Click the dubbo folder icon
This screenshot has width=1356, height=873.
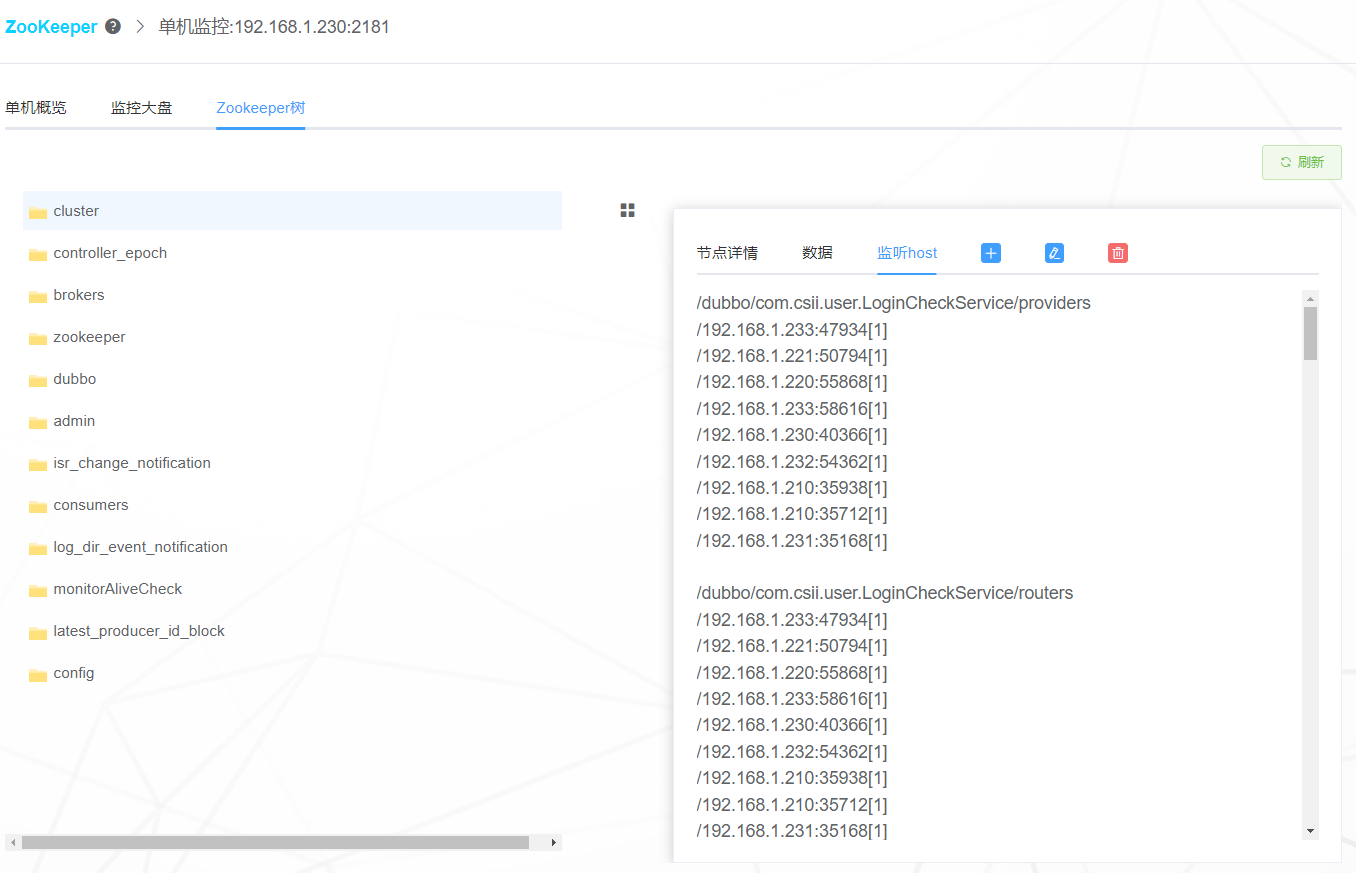point(38,380)
